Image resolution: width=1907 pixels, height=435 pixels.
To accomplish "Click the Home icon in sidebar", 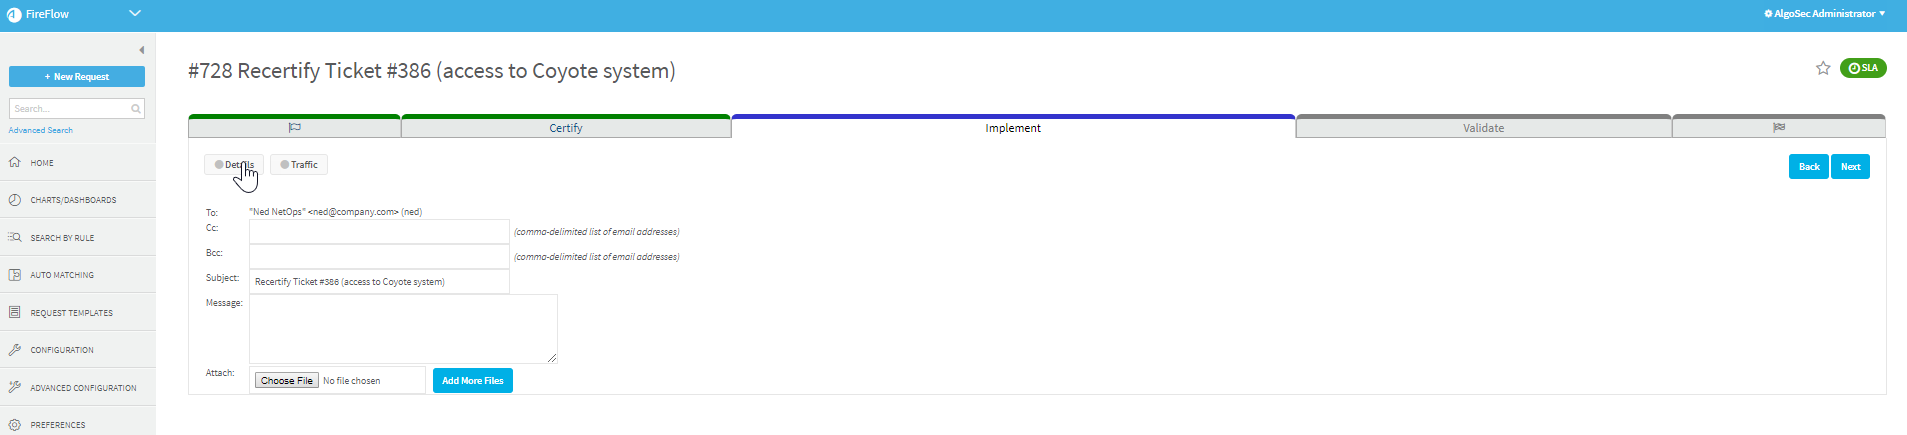I will 14,162.
